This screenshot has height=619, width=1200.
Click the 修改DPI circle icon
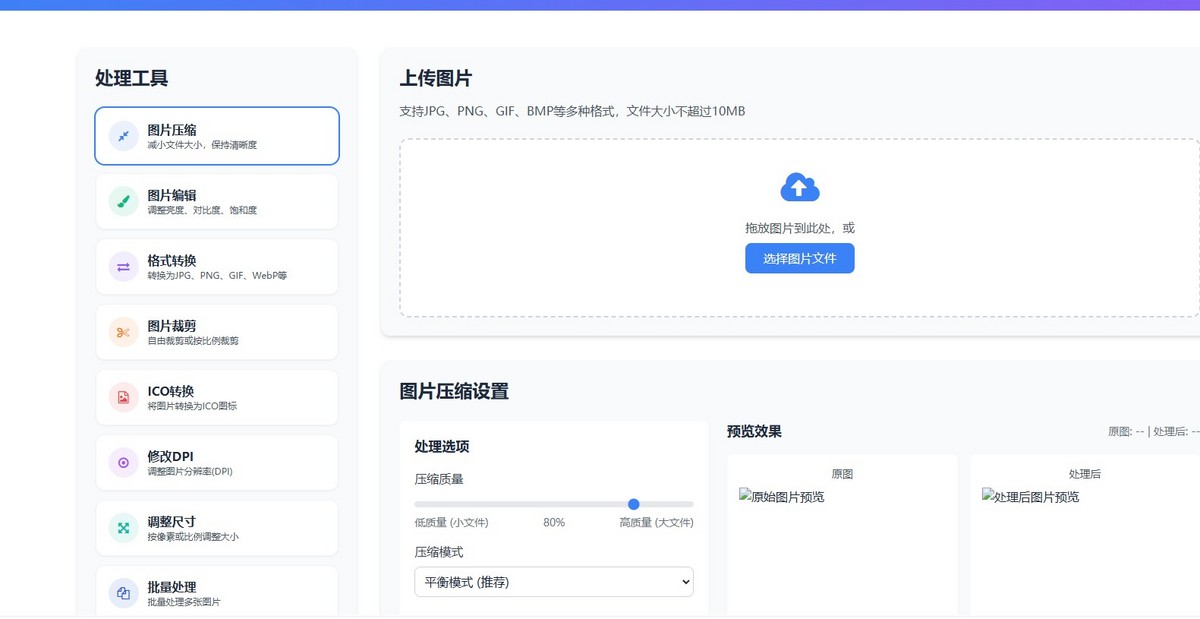[123, 463]
